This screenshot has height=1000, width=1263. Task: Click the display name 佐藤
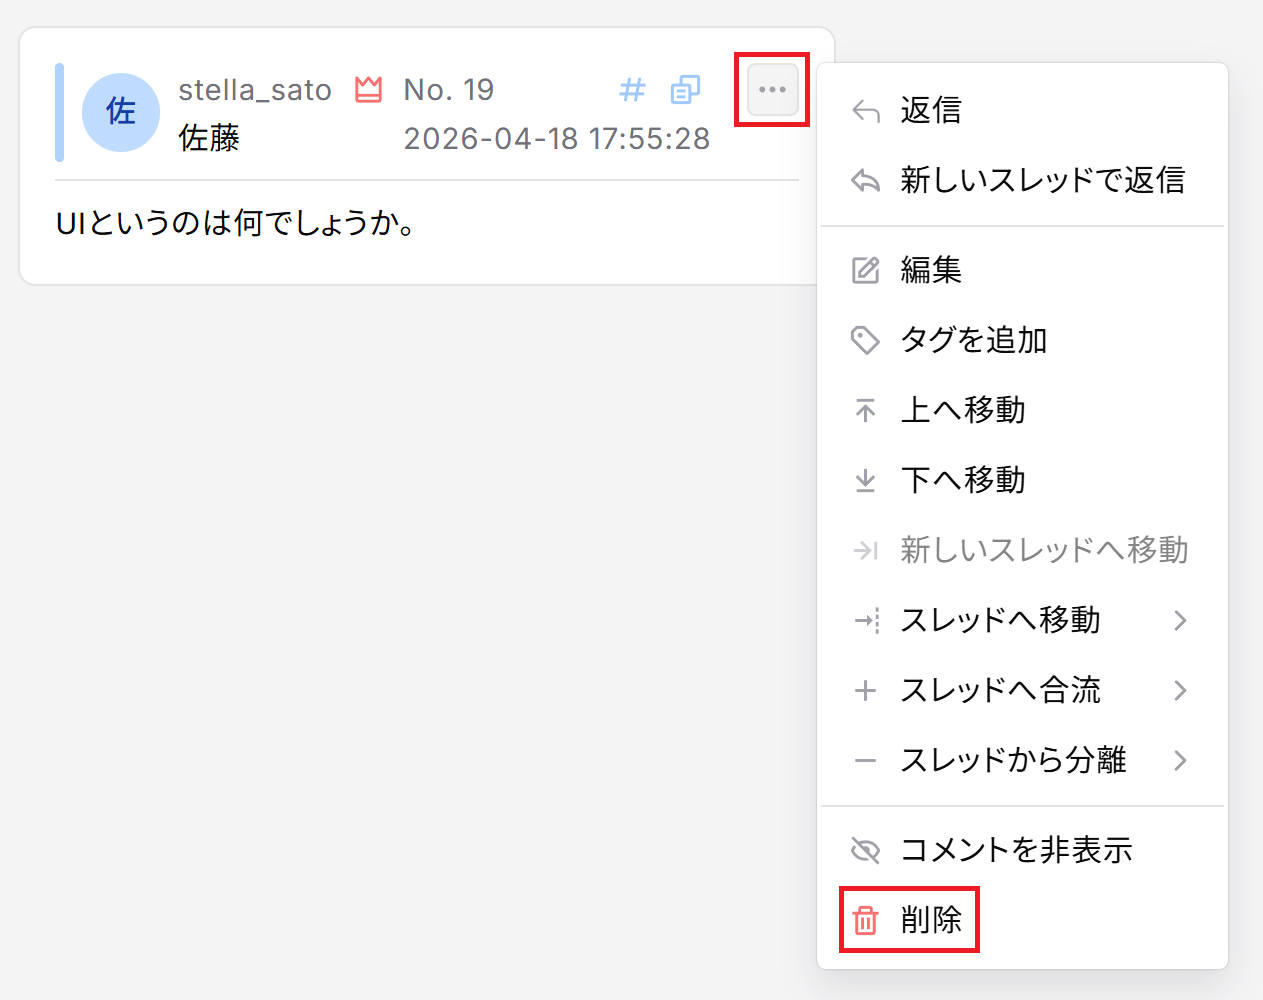coord(209,138)
